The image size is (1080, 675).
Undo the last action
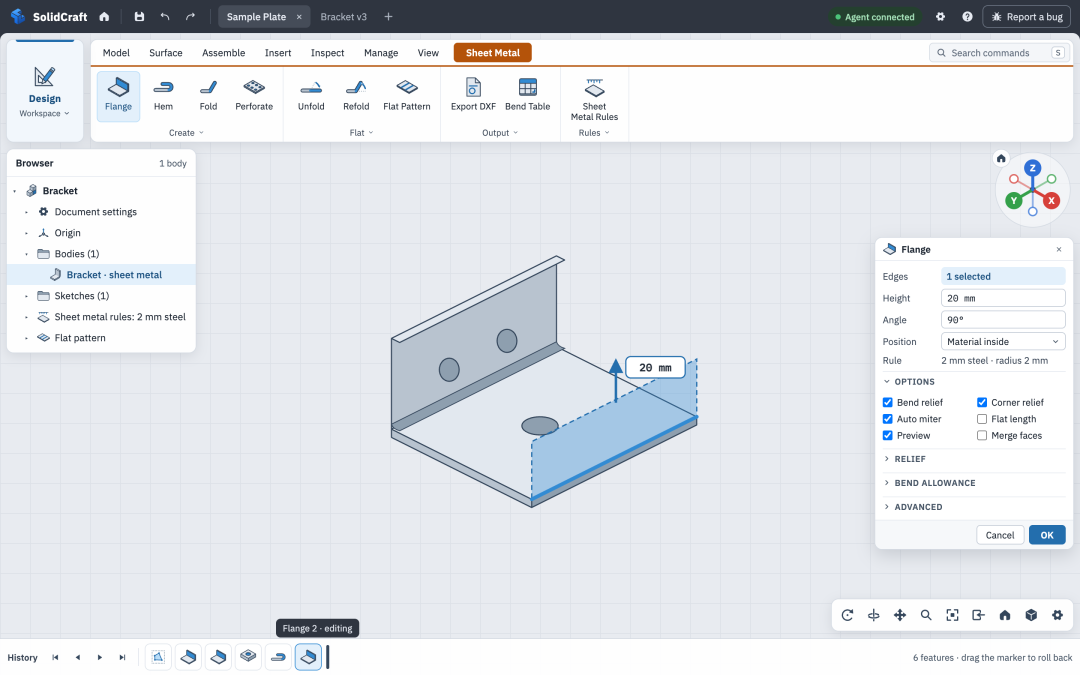(165, 17)
